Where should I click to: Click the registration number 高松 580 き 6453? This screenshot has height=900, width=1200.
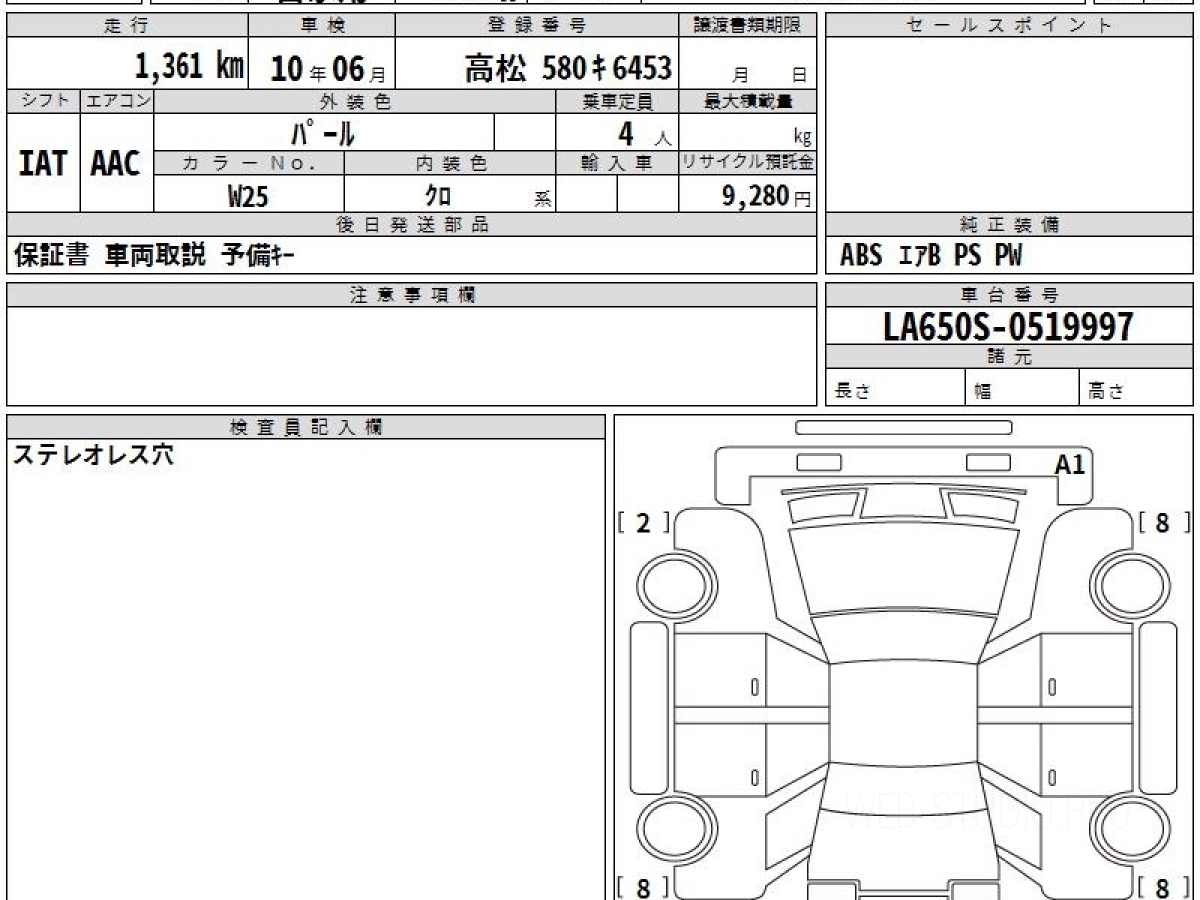click(567, 68)
